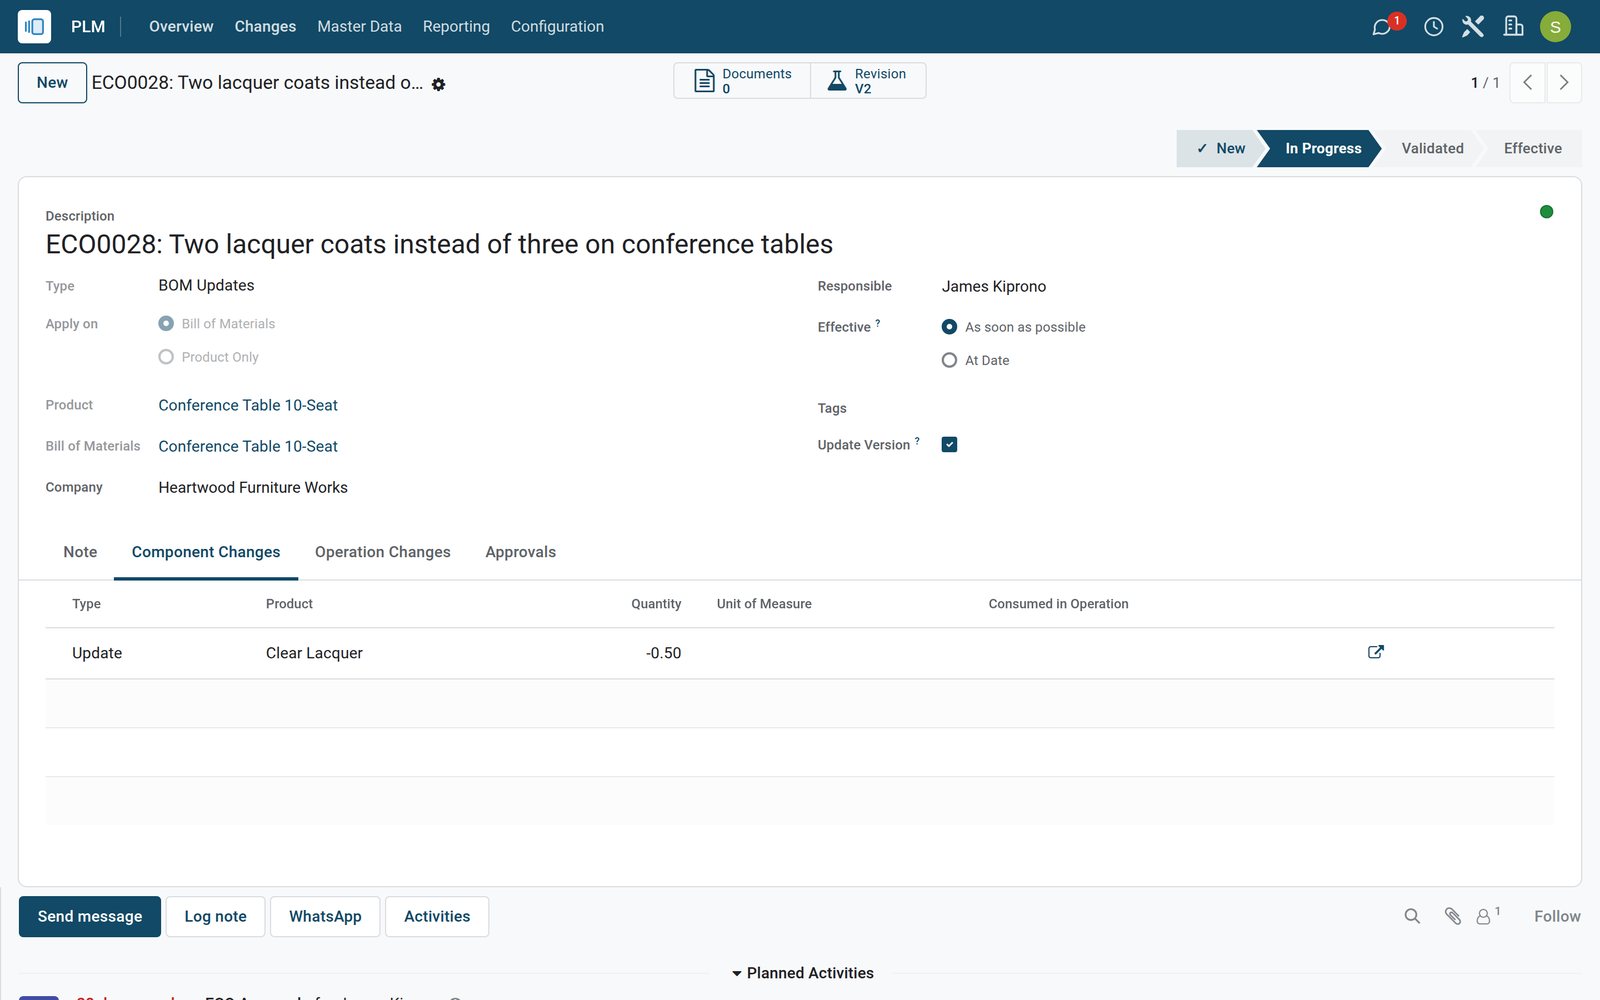Switch to the Operation Changes tab
Viewport: 1600px width, 1000px height.
pos(383,552)
